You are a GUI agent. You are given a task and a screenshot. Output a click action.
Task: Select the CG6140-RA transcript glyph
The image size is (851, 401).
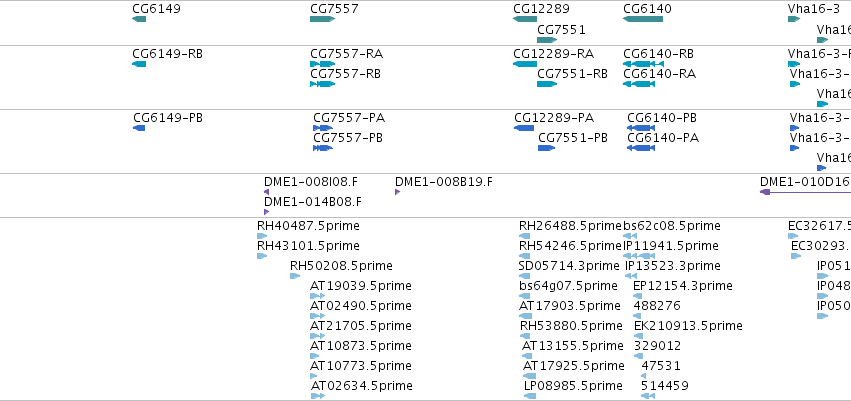pos(639,84)
